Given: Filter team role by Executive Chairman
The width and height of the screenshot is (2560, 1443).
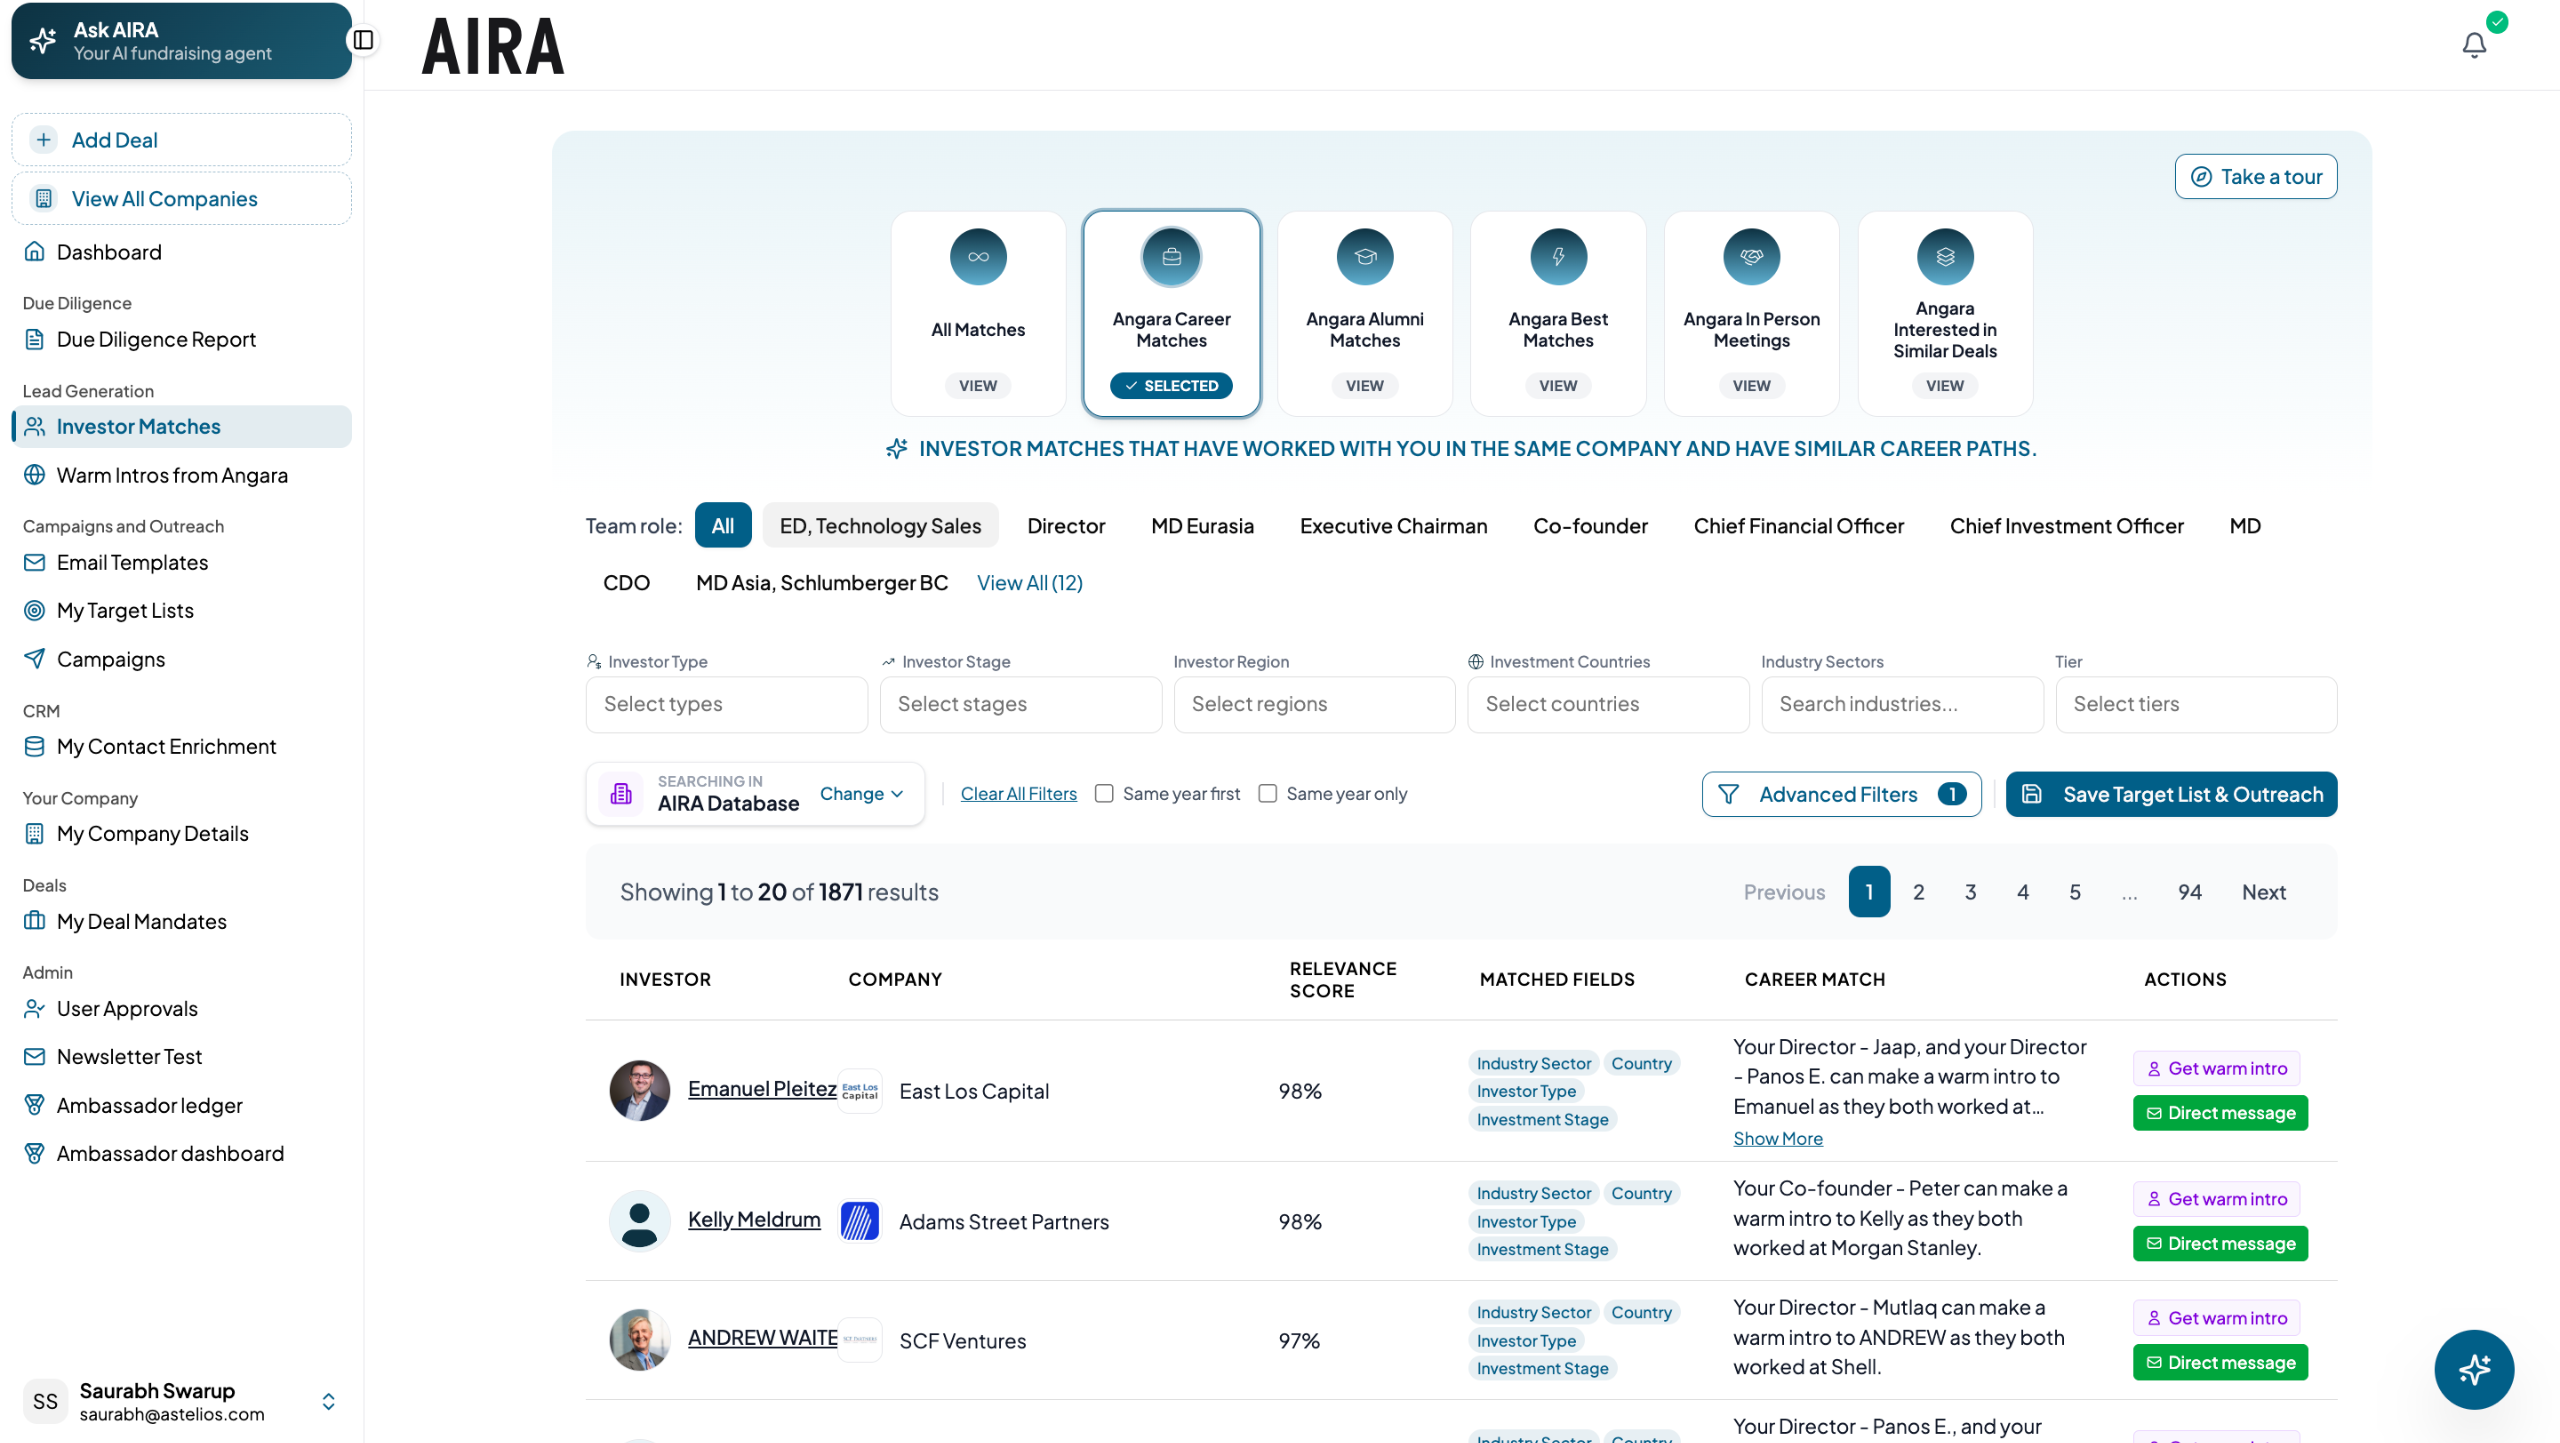Looking at the screenshot, I should [x=1393, y=525].
